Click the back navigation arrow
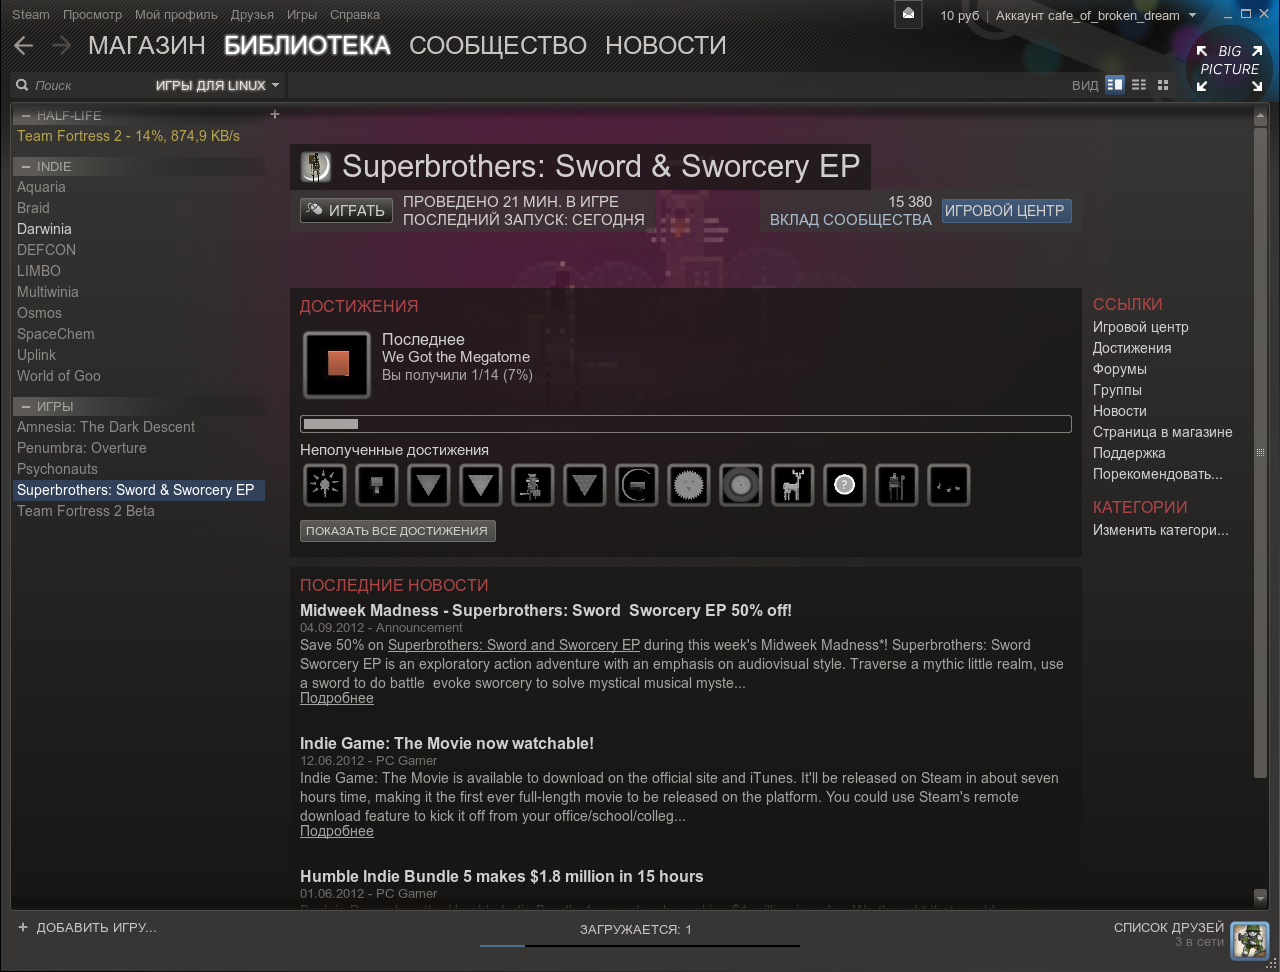The width and height of the screenshot is (1280, 972). click(24, 46)
